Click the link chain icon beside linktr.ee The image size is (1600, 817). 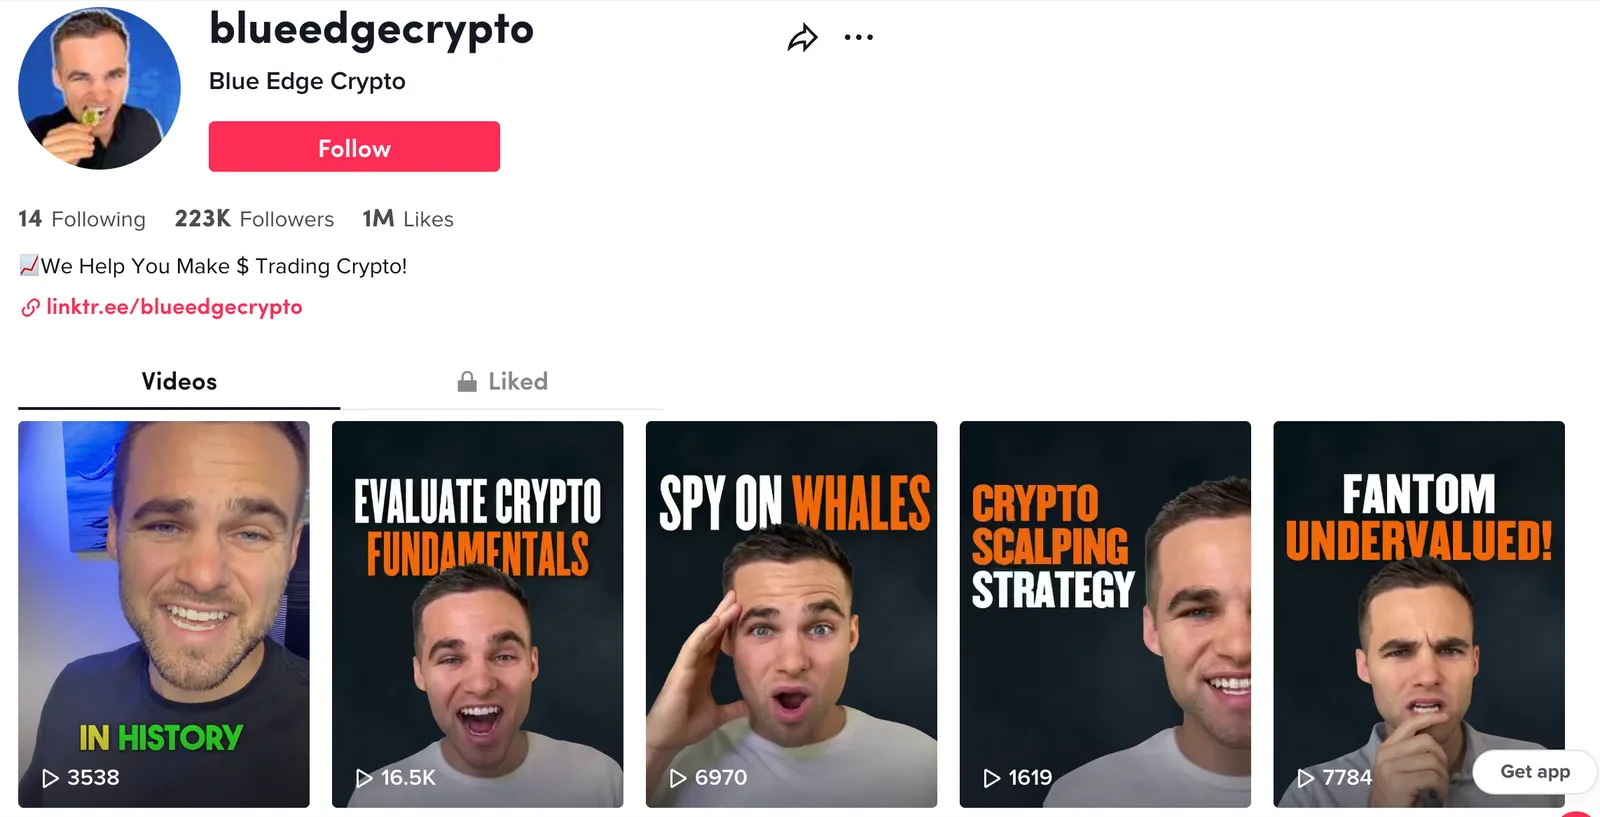coord(31,308)
